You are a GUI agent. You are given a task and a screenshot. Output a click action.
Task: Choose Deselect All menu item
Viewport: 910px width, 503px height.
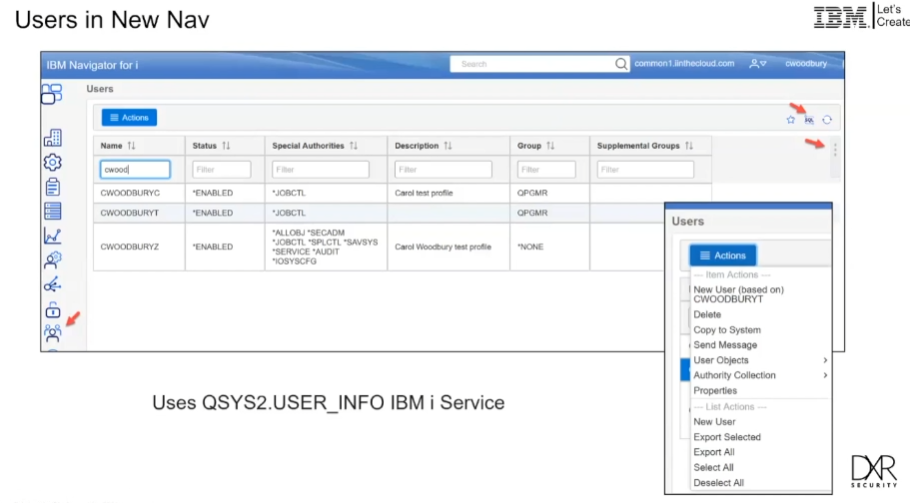click(x=718, y=483)
